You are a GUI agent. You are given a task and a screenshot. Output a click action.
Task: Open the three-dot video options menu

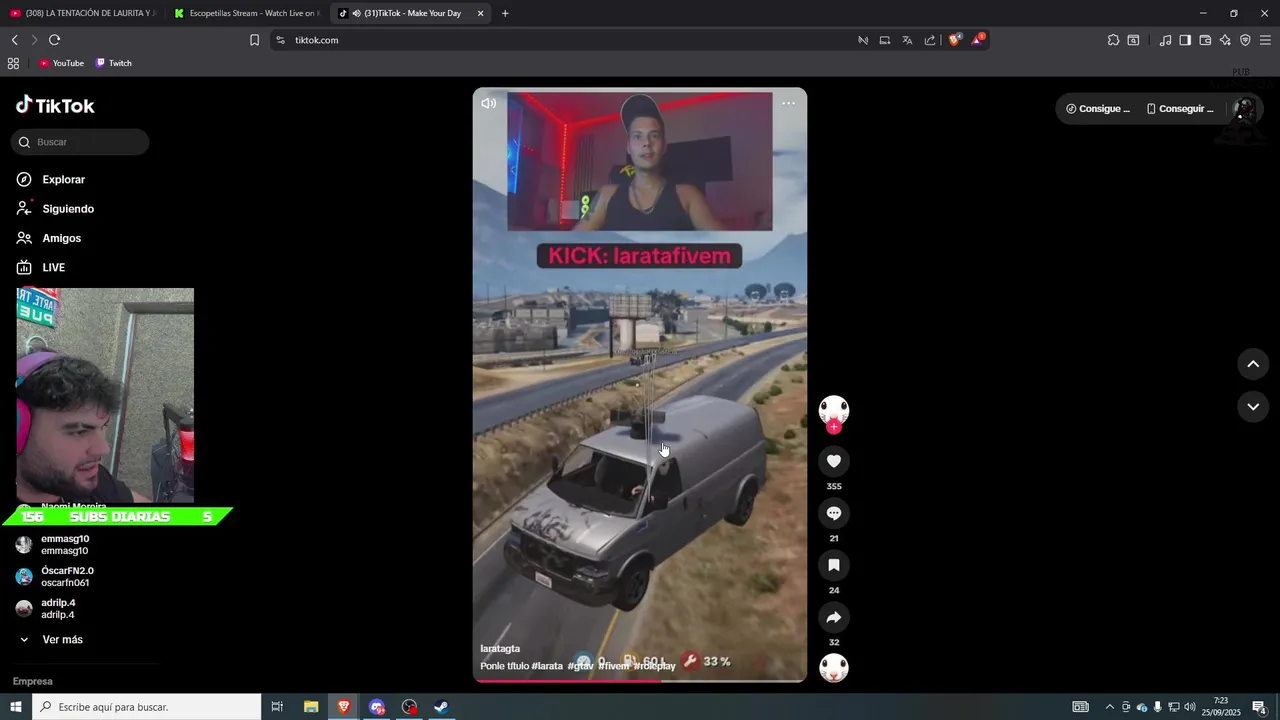point(788,103)
